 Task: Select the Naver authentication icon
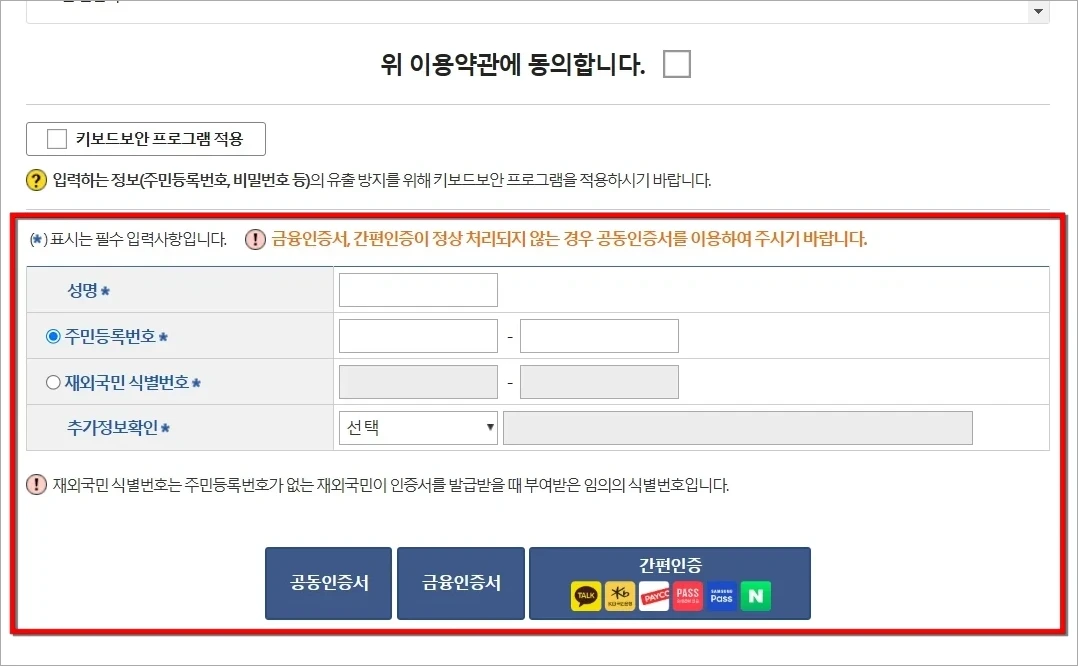click(x=755, y=595)
